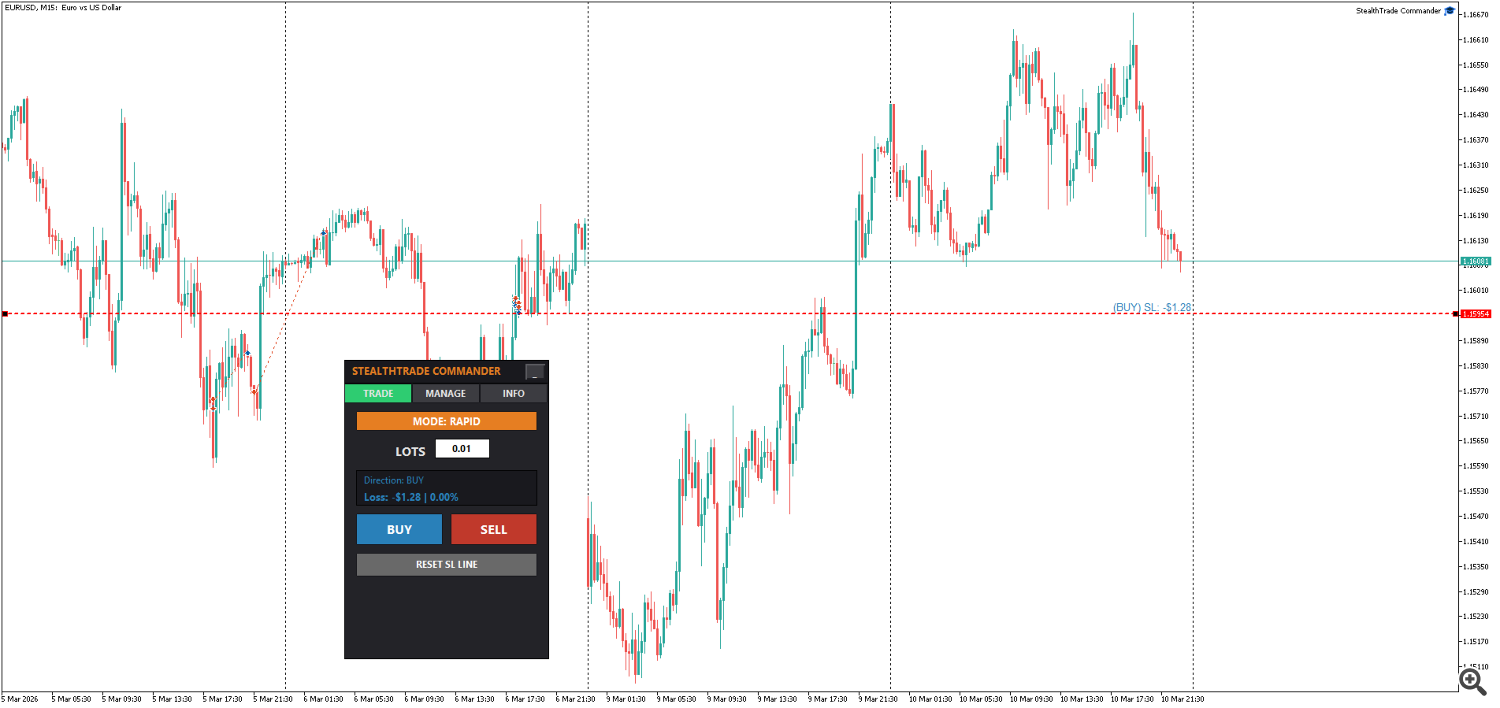The width and height of the screenshot is (1500, 708).
Task: Click the Loss: -$1.28 | 0.00% text
Action: [x=411, y=497]
